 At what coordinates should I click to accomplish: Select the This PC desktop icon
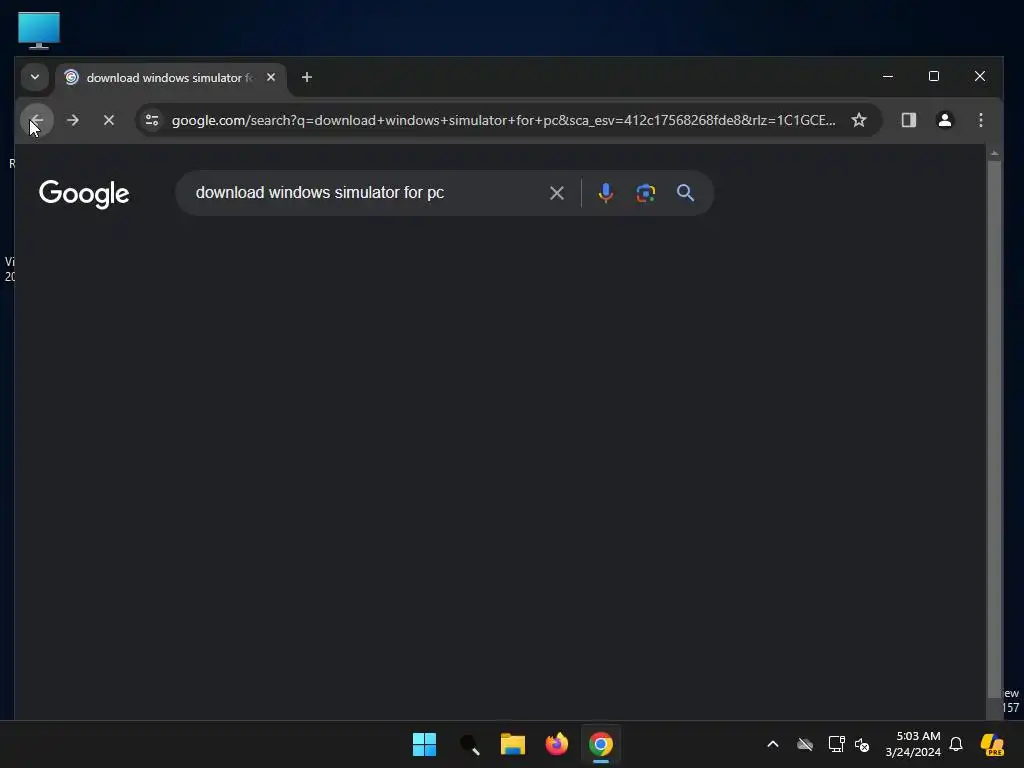pos(39,30)
